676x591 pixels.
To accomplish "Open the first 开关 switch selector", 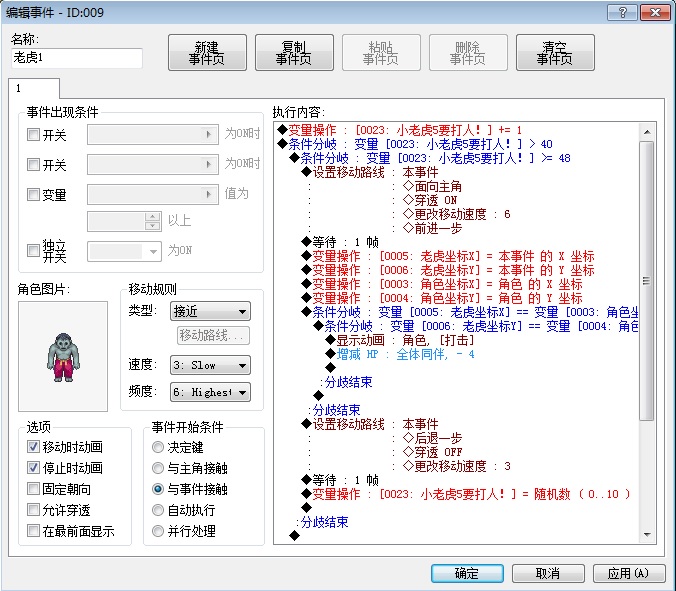I will [x=153, y=134].
